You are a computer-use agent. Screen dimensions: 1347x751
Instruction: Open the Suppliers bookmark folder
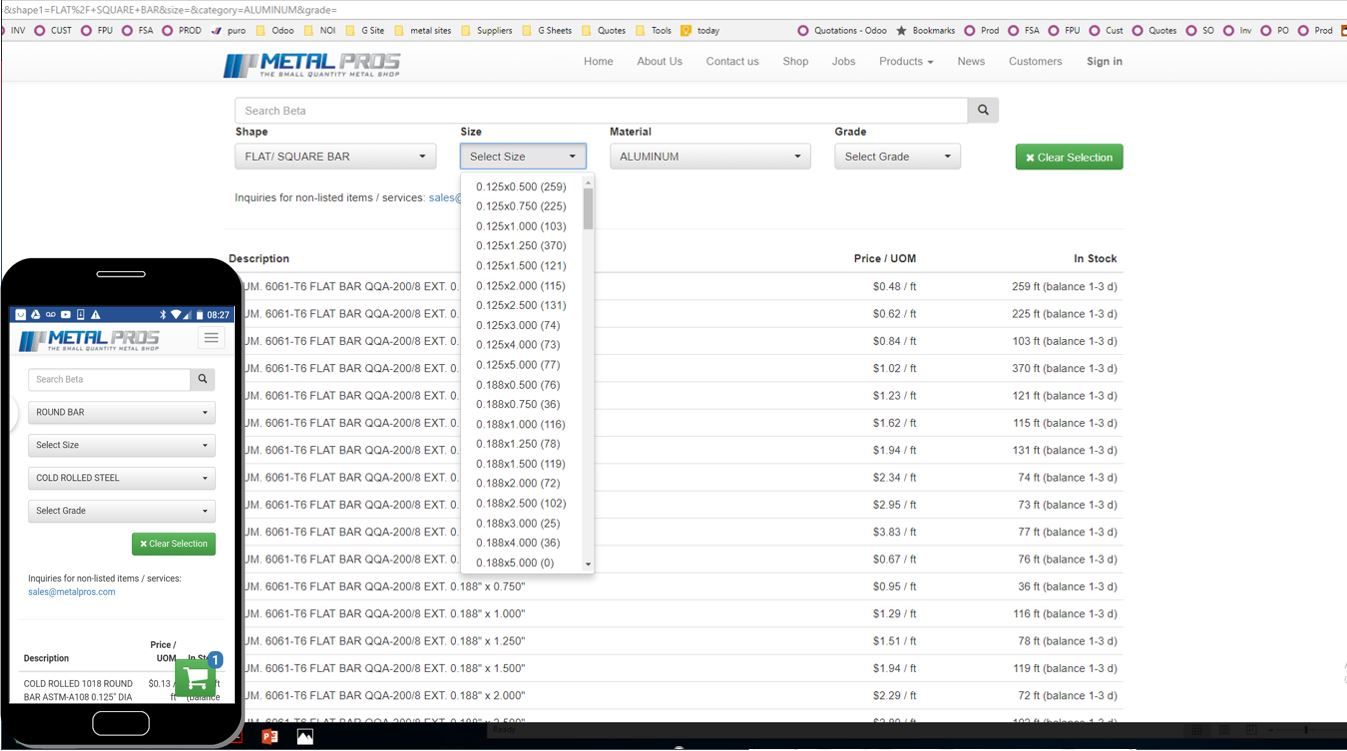(486, 30)
